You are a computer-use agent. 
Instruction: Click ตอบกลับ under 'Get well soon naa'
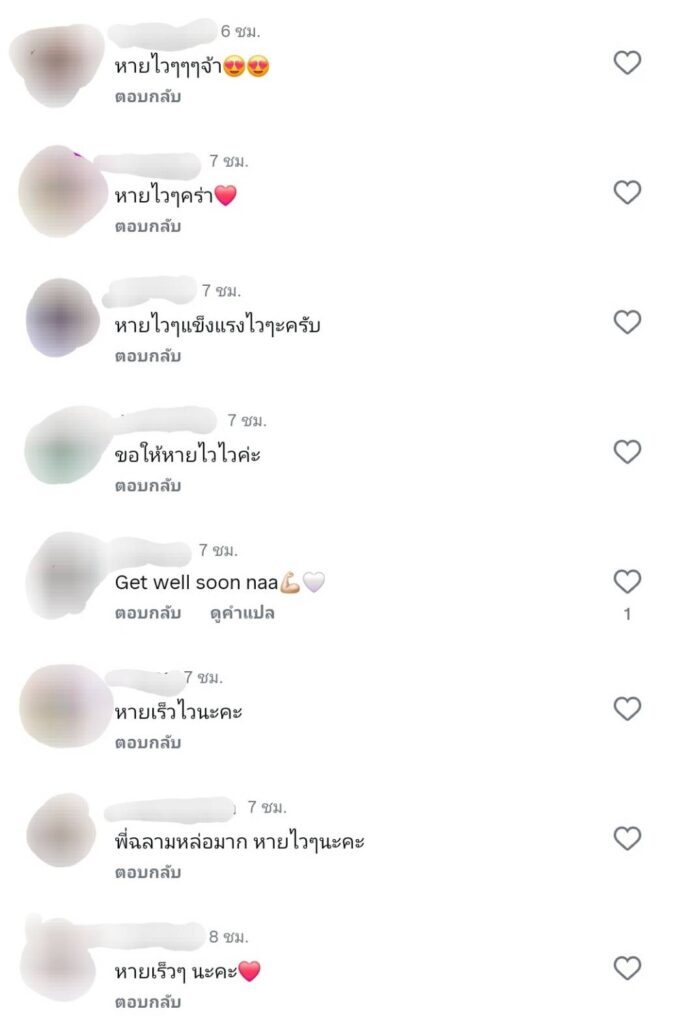148,613
